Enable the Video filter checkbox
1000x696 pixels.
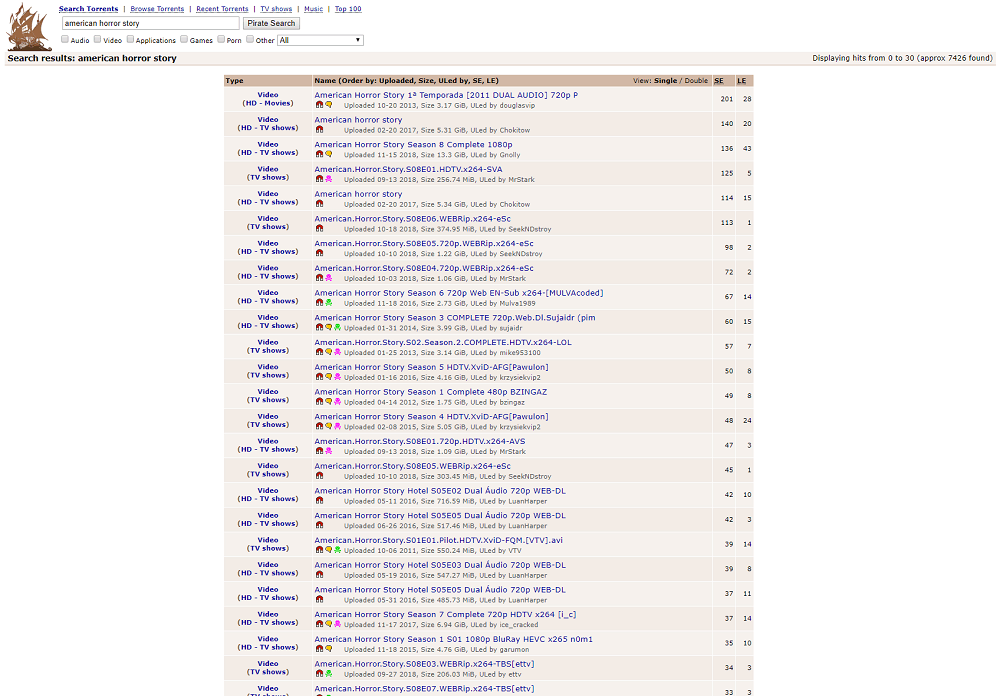[98, 40]
